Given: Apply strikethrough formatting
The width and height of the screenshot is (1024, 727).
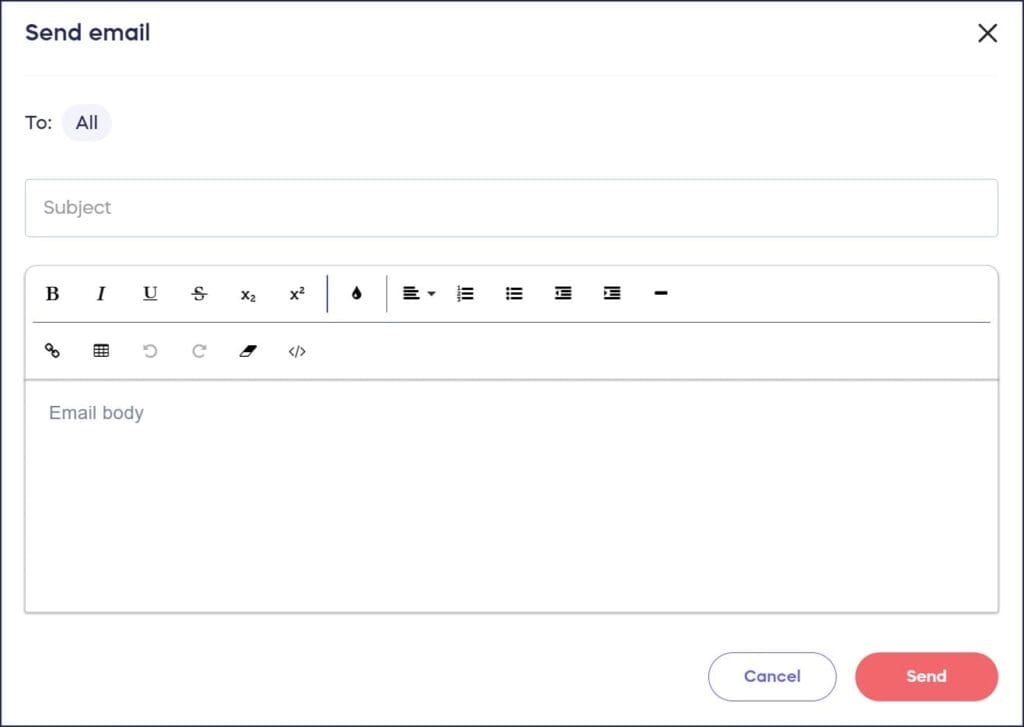Looking at the screenshot, I should (x=199, y=293).
